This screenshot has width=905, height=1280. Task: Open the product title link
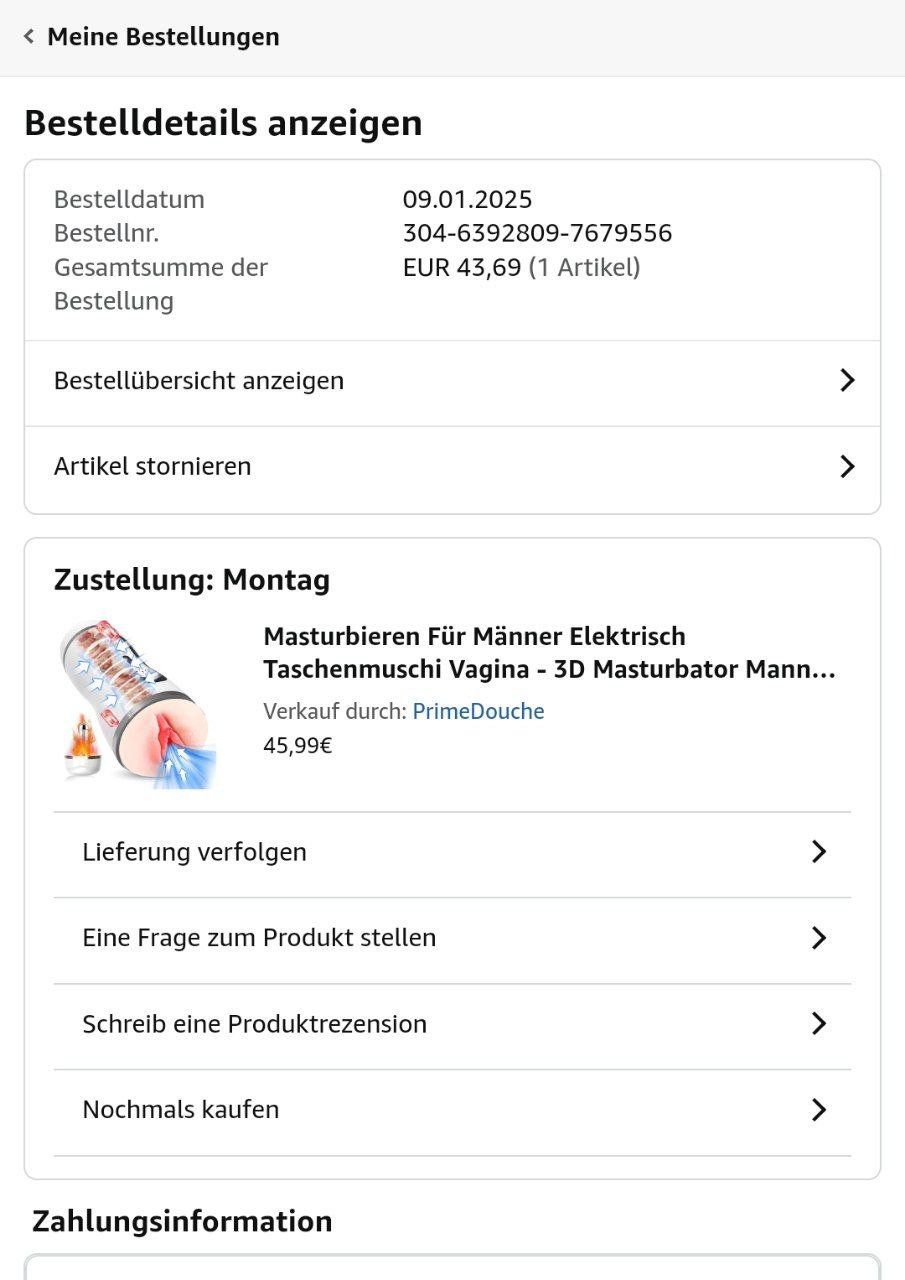pyautogui.click(x=549, y=653)
